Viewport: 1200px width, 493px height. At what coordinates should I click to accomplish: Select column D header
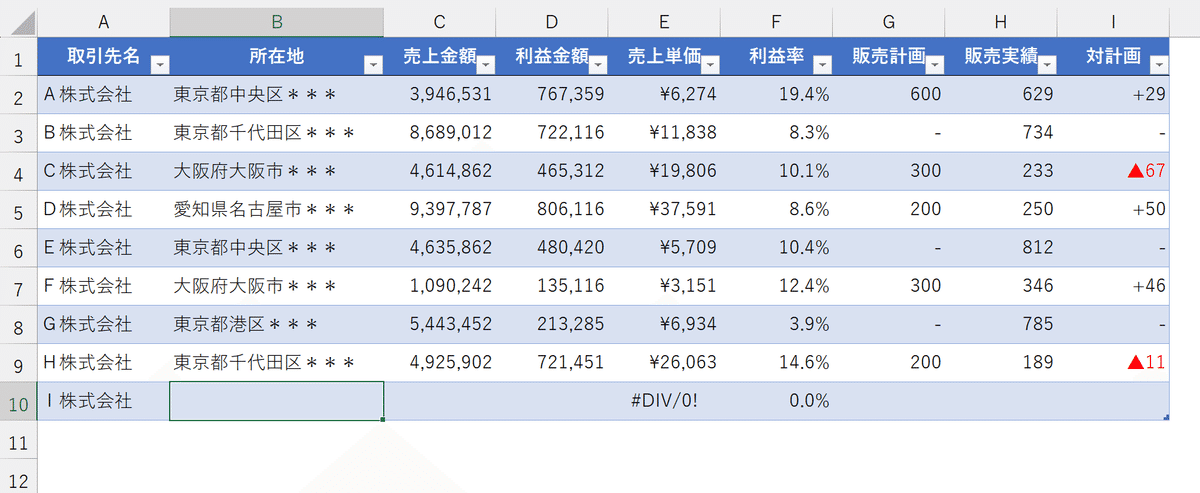[x=552, y=22]
